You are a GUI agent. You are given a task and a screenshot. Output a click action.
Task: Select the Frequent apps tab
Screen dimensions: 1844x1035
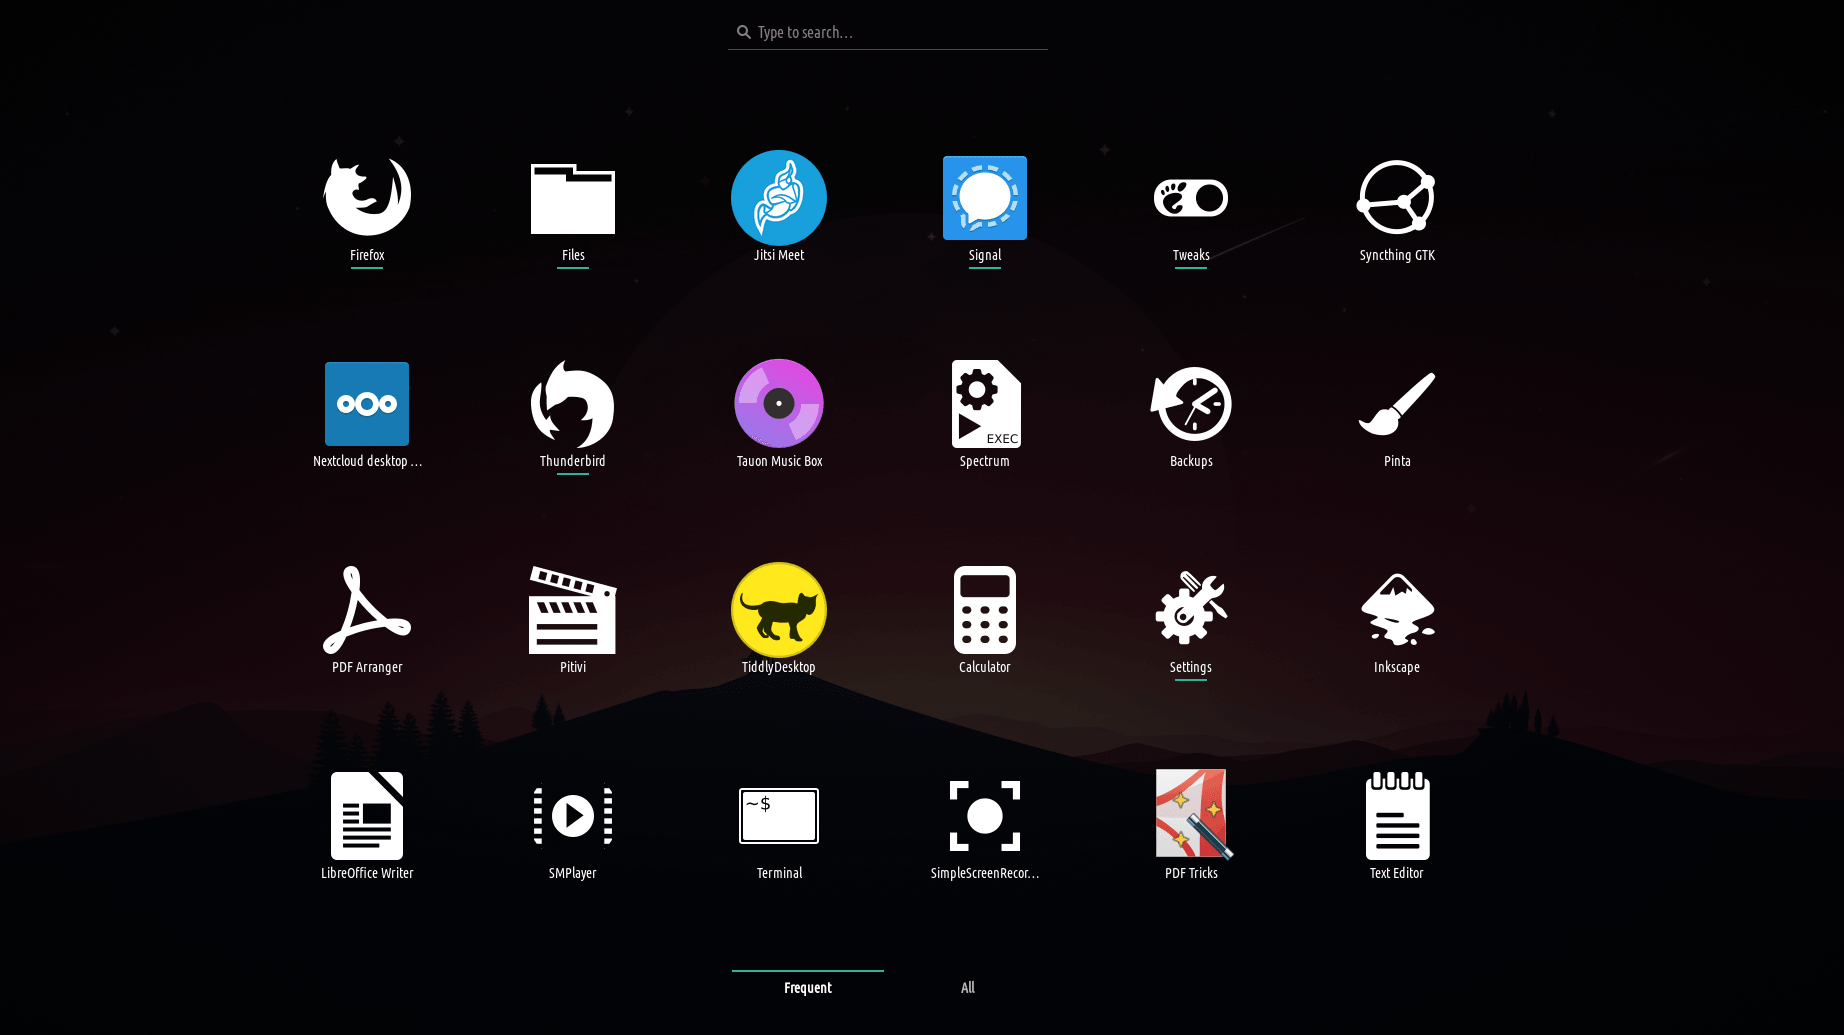[x=807, y=988]
